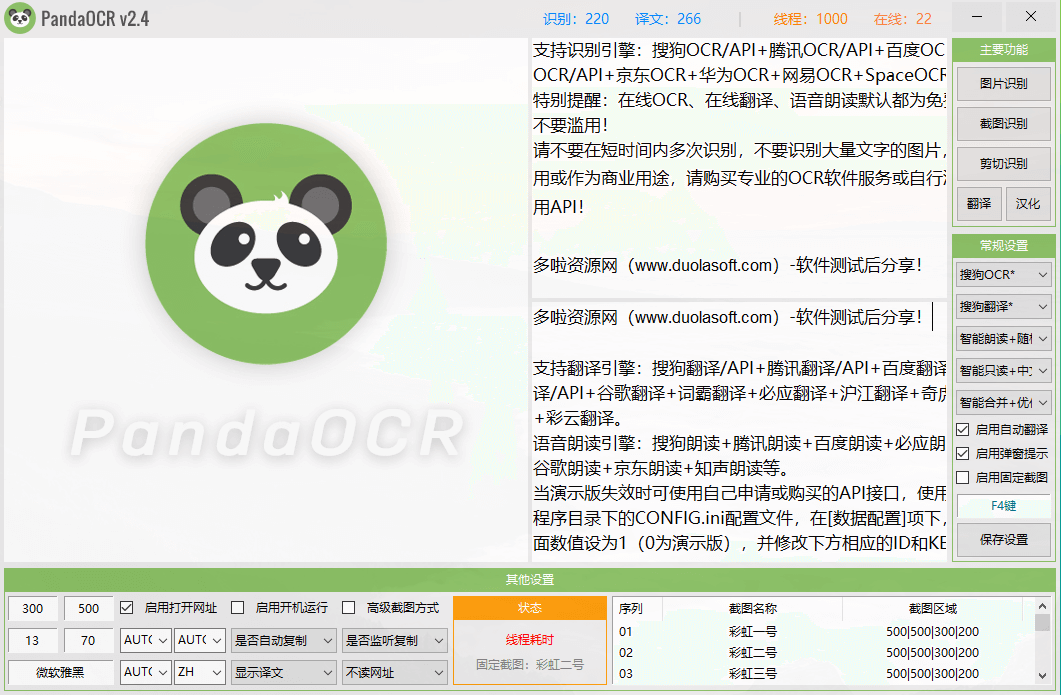Click sequence number 02 in the list
The image size is (1061, 695).
tap(626, 653)
